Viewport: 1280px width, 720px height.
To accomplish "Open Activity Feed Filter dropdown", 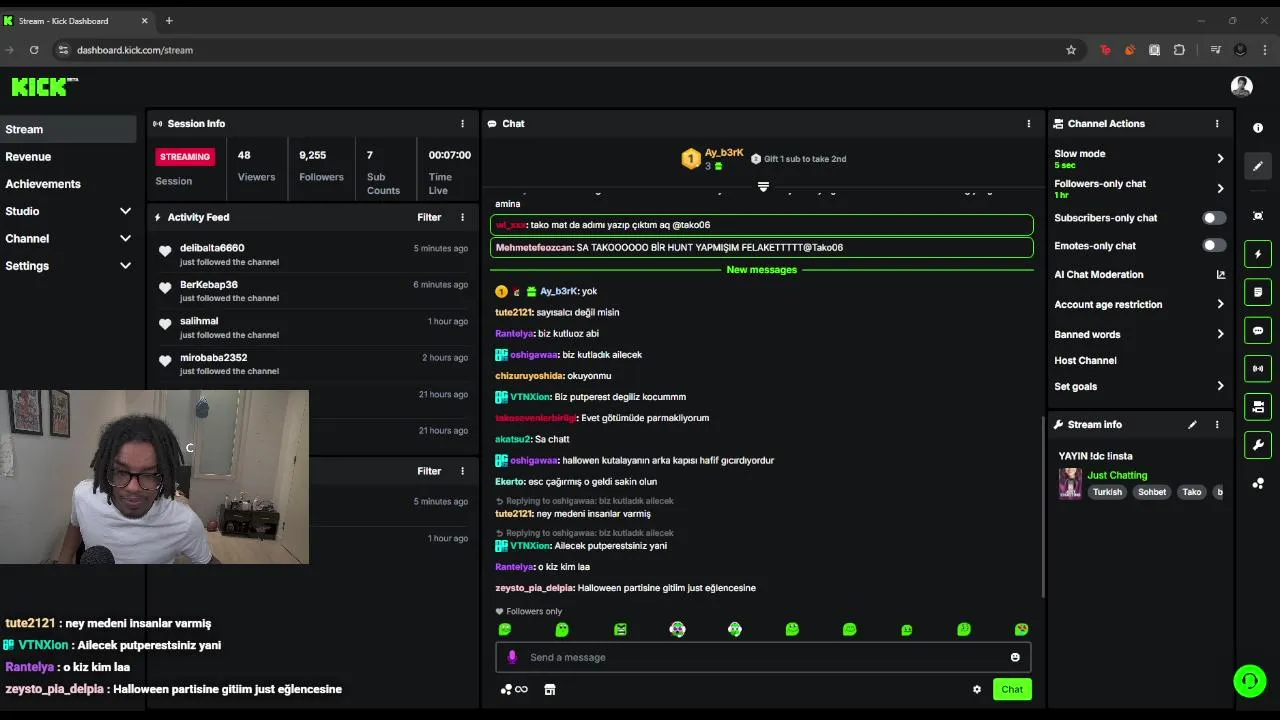I will (x=429, y=217).
